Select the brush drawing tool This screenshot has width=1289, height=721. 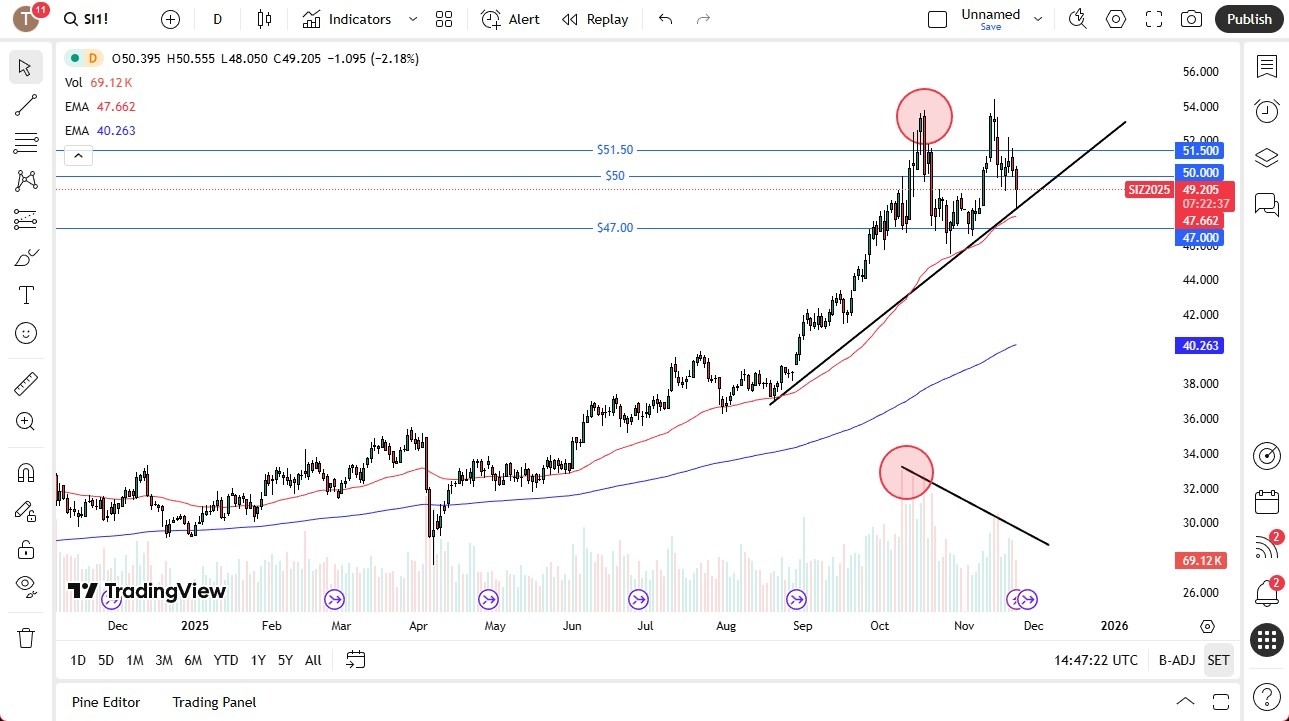point(25,257)
